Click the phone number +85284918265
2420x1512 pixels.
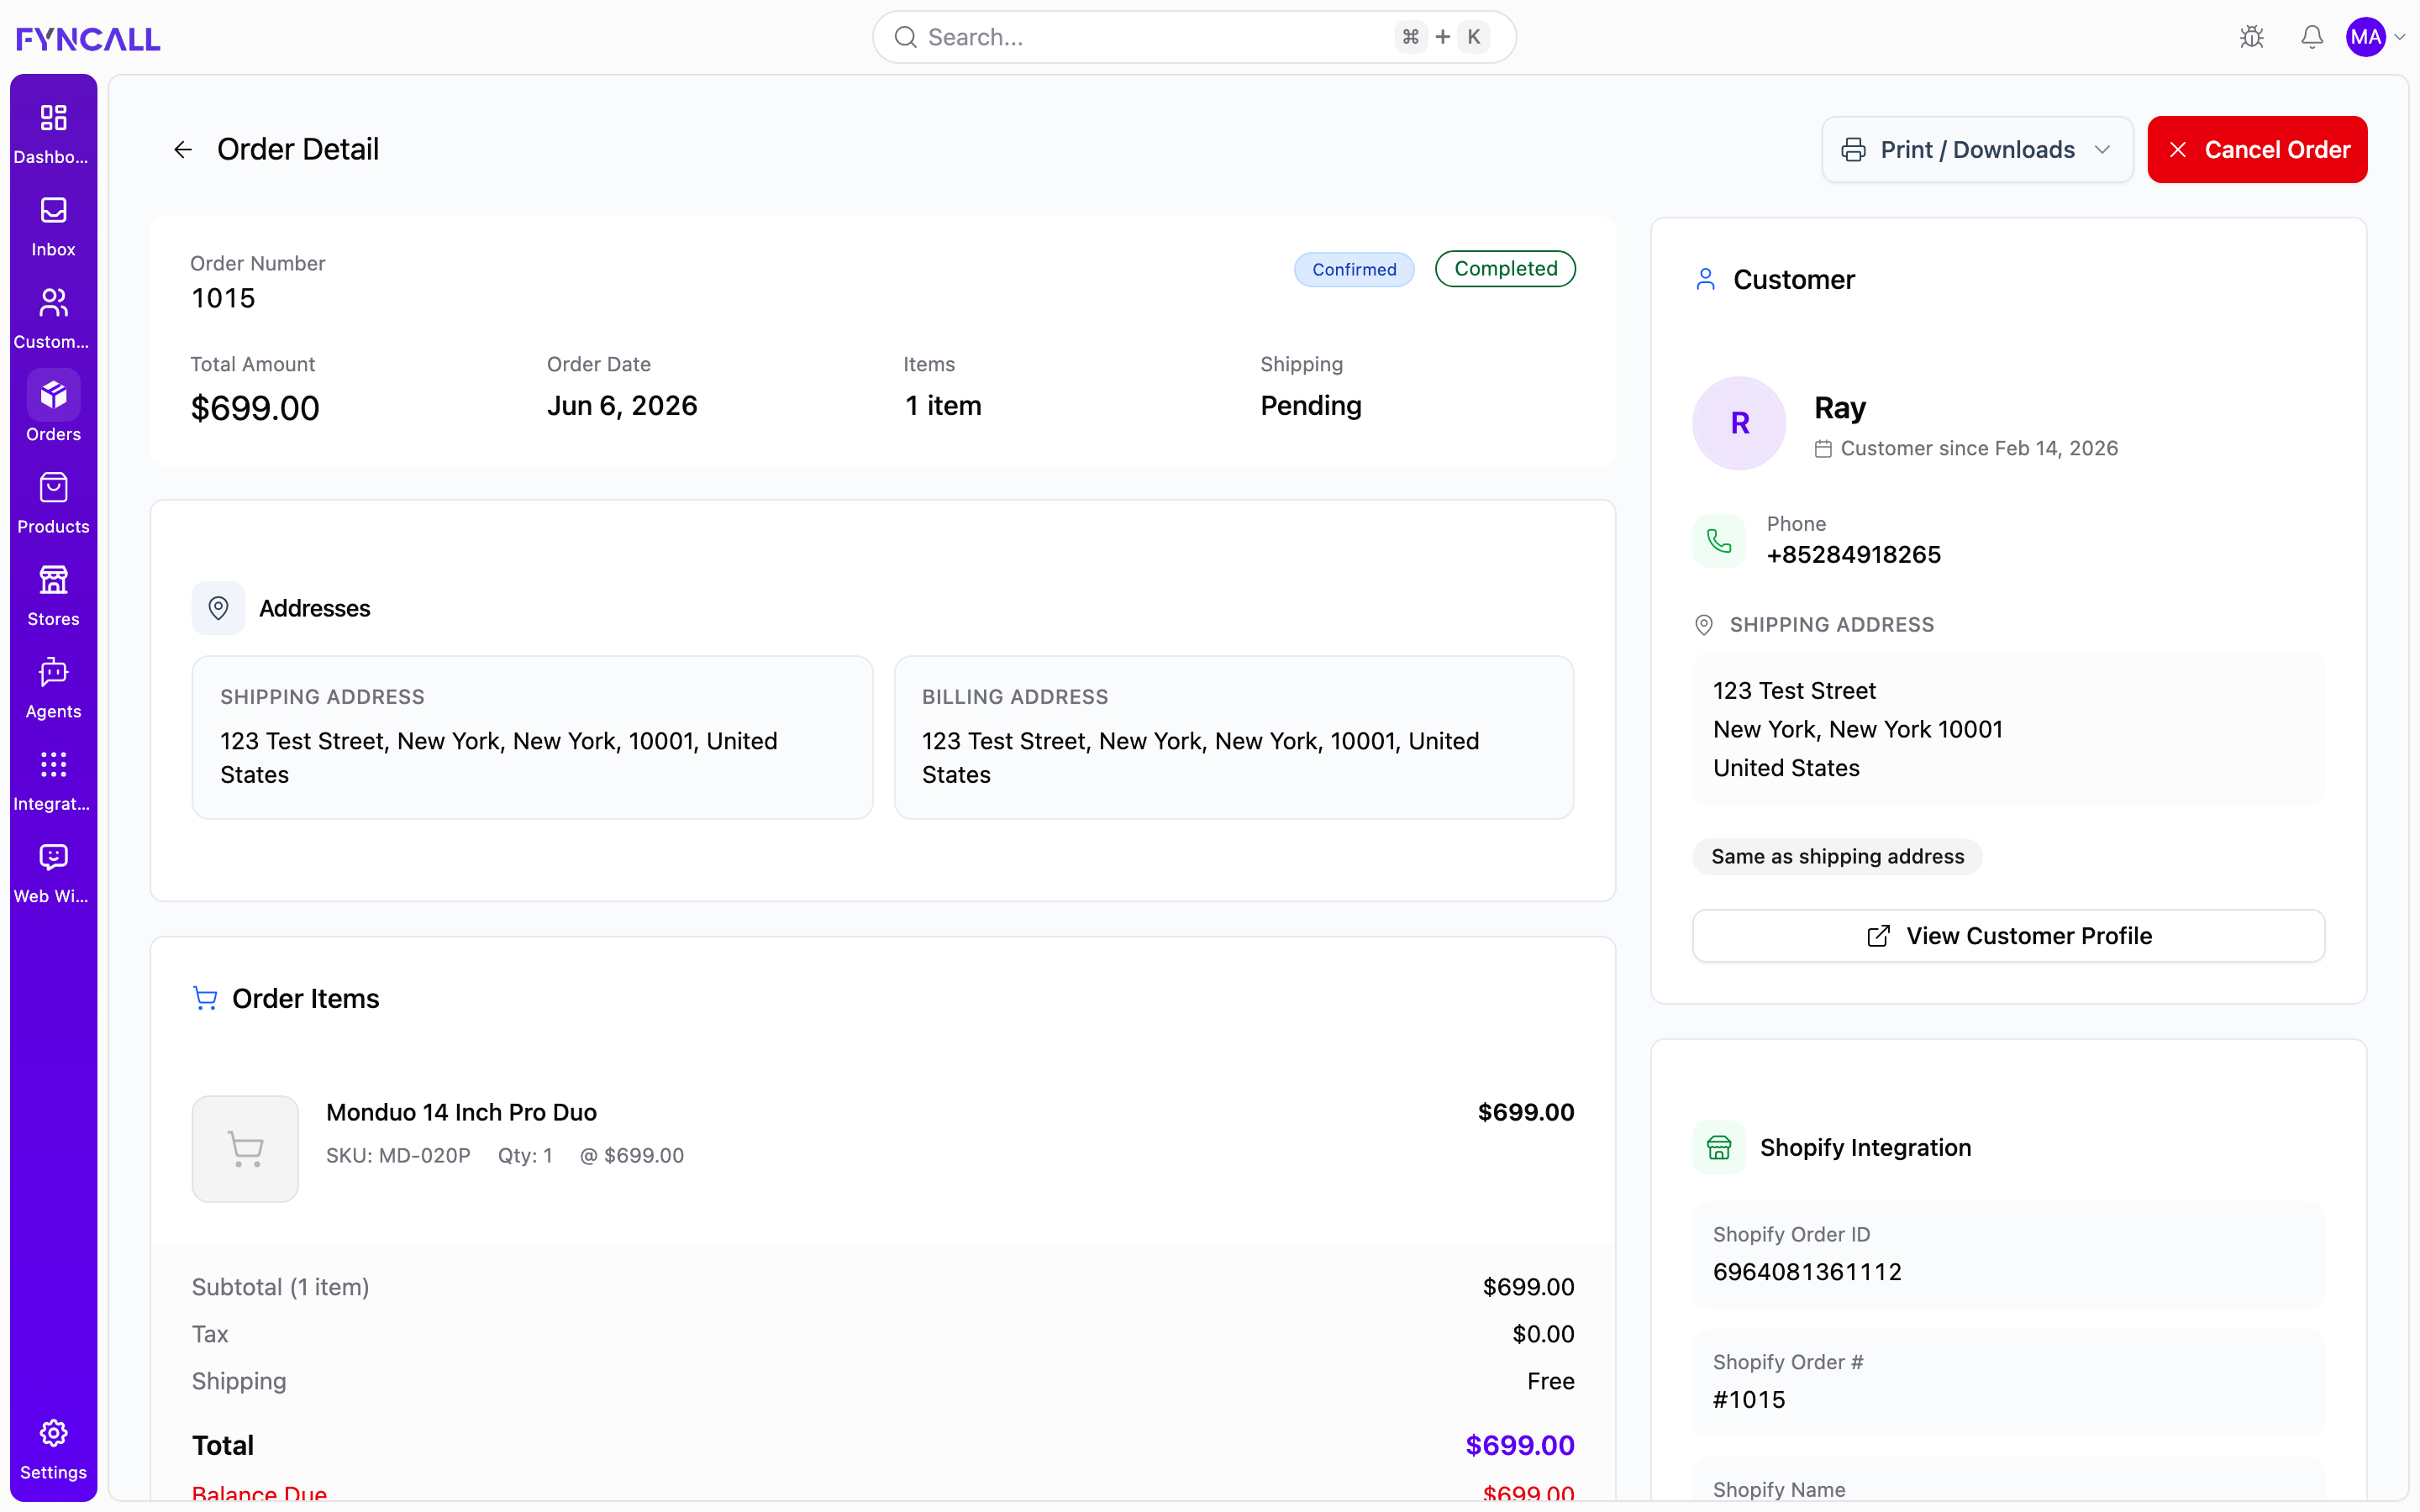(1853, 555)
